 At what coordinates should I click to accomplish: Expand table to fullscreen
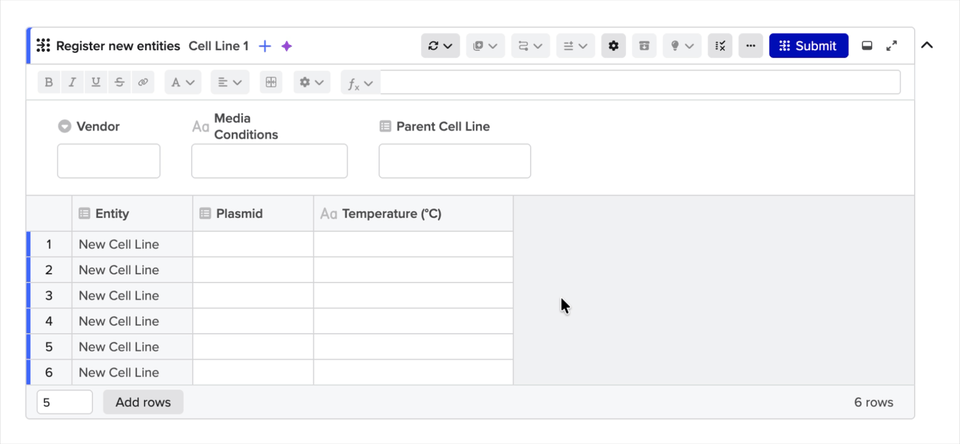point(892,46)
